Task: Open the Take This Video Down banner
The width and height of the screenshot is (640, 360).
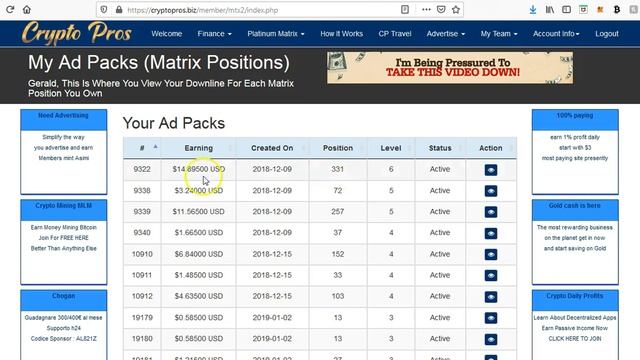Action: click(x=450, y=68)
